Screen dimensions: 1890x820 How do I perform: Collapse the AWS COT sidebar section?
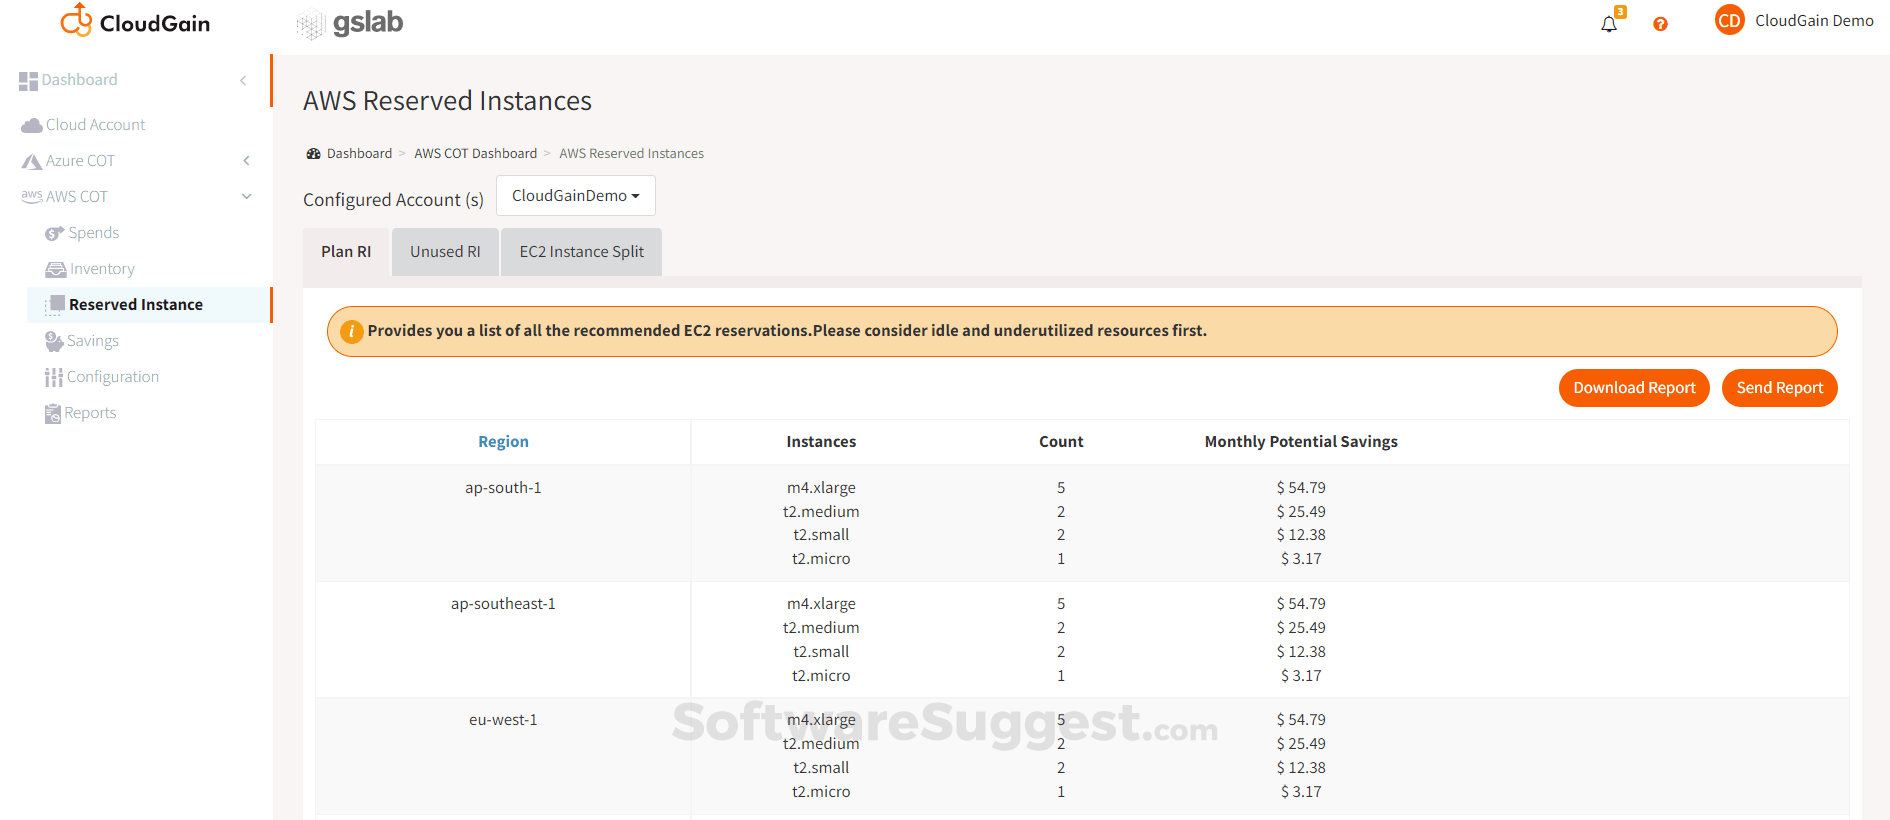click(246, 197)
